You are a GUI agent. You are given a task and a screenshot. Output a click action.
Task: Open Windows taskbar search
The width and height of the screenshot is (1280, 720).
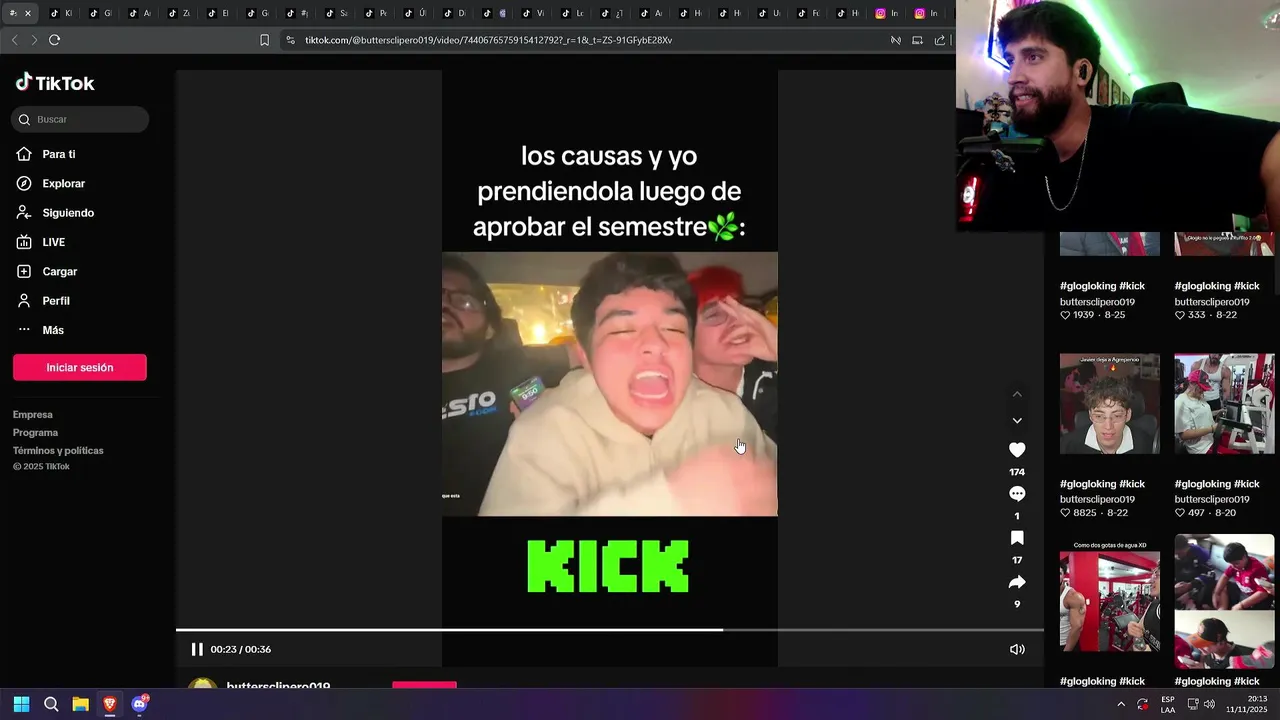tap(51, 704)
